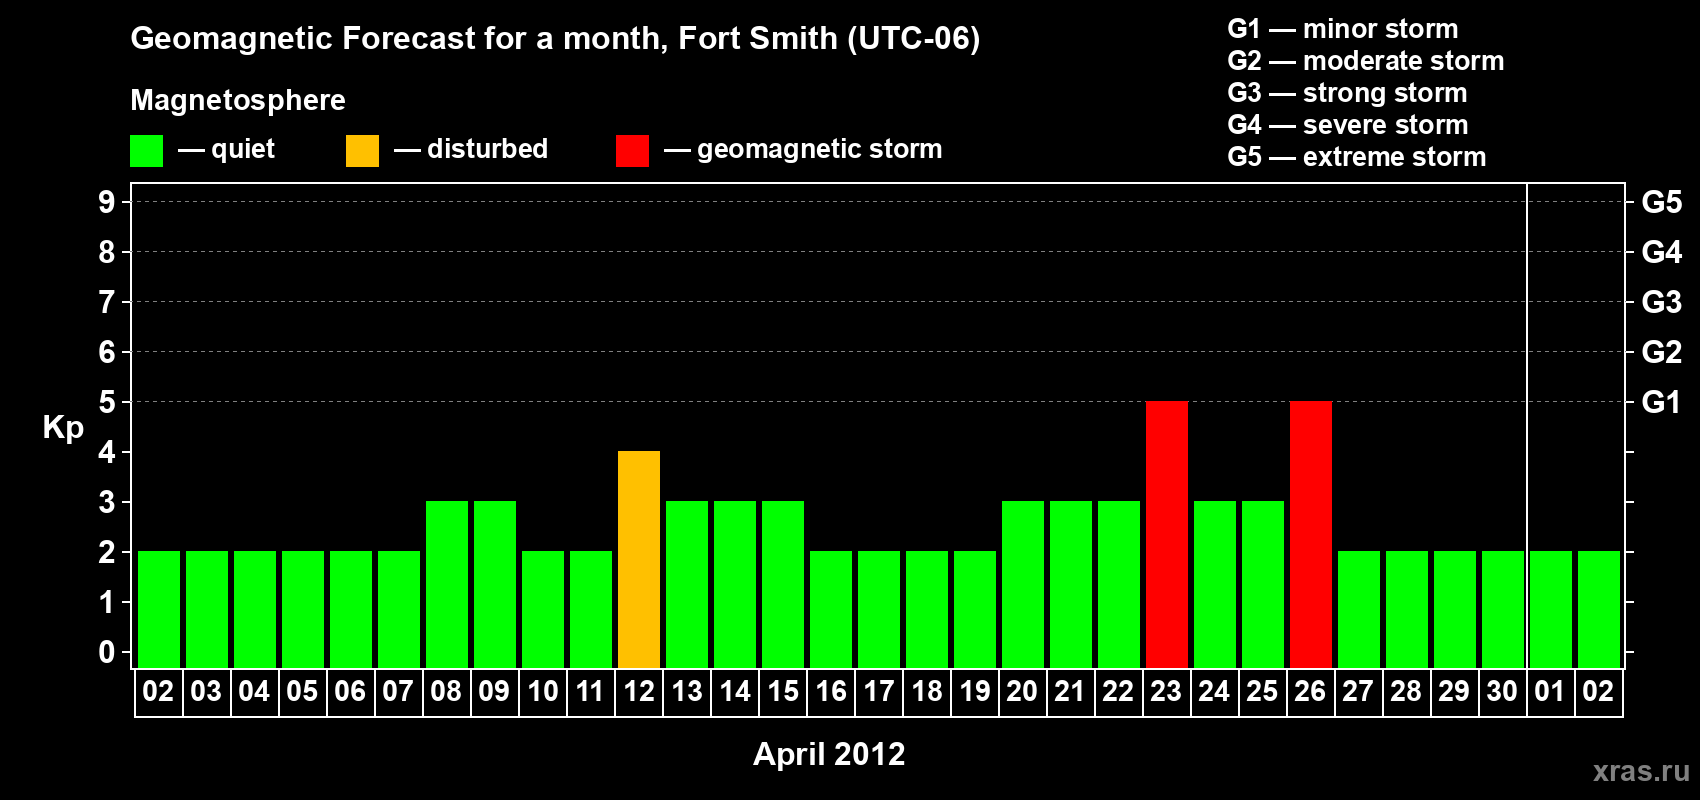1700x800 pixels.
Task: Click the date label 12
Action: [639, 692]
